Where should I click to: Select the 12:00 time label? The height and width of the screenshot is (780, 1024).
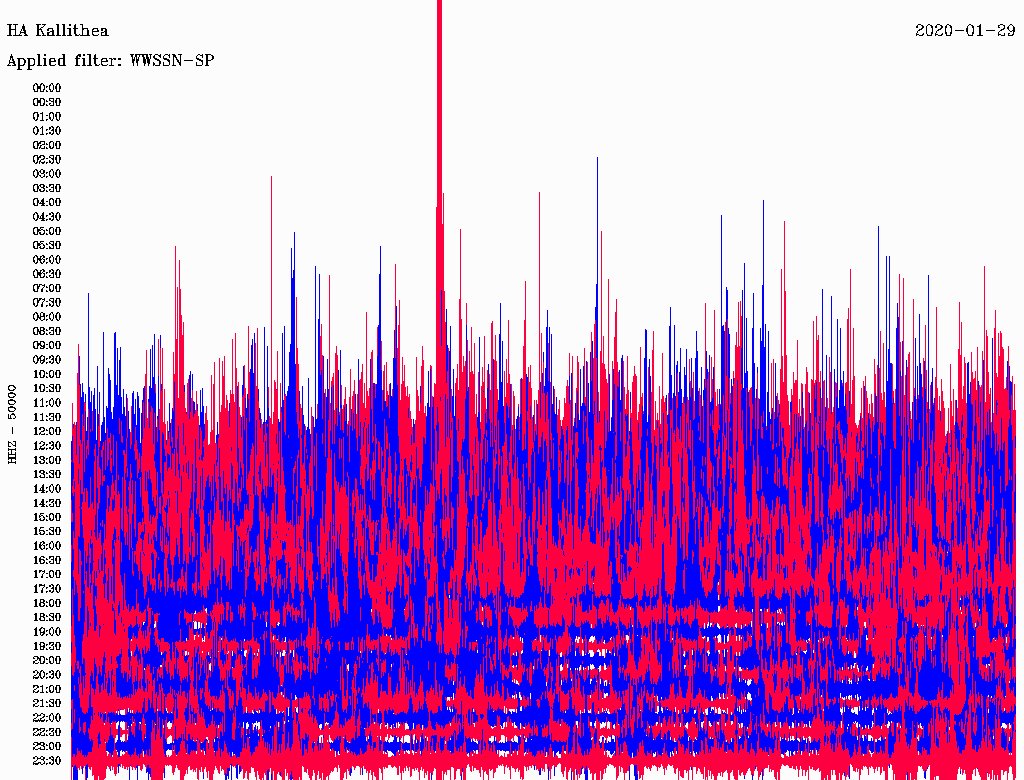pos(47,432)
